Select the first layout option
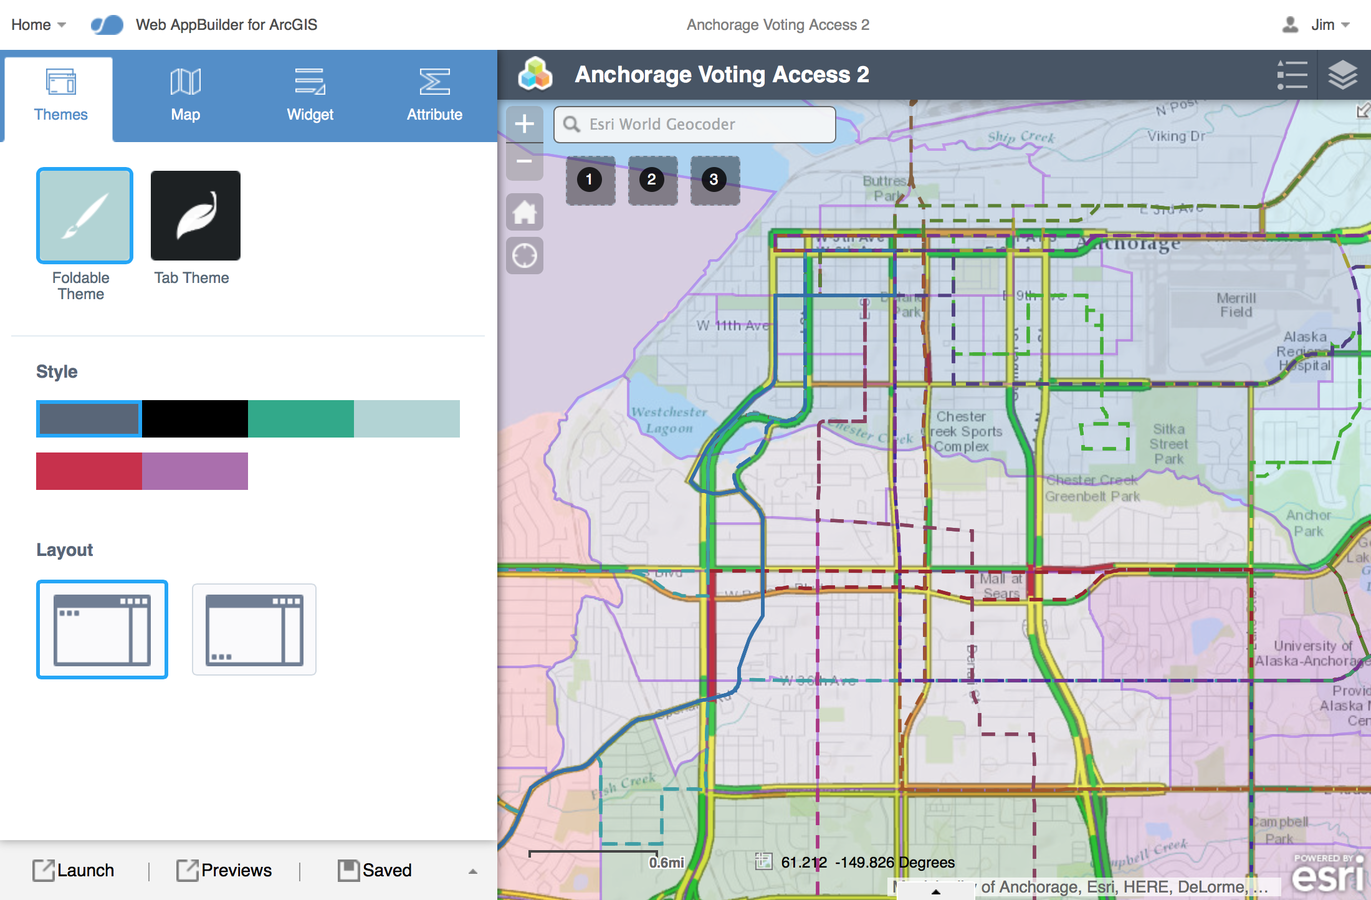1371x900 pixels. pyautogui.click(x=102, y=629)
